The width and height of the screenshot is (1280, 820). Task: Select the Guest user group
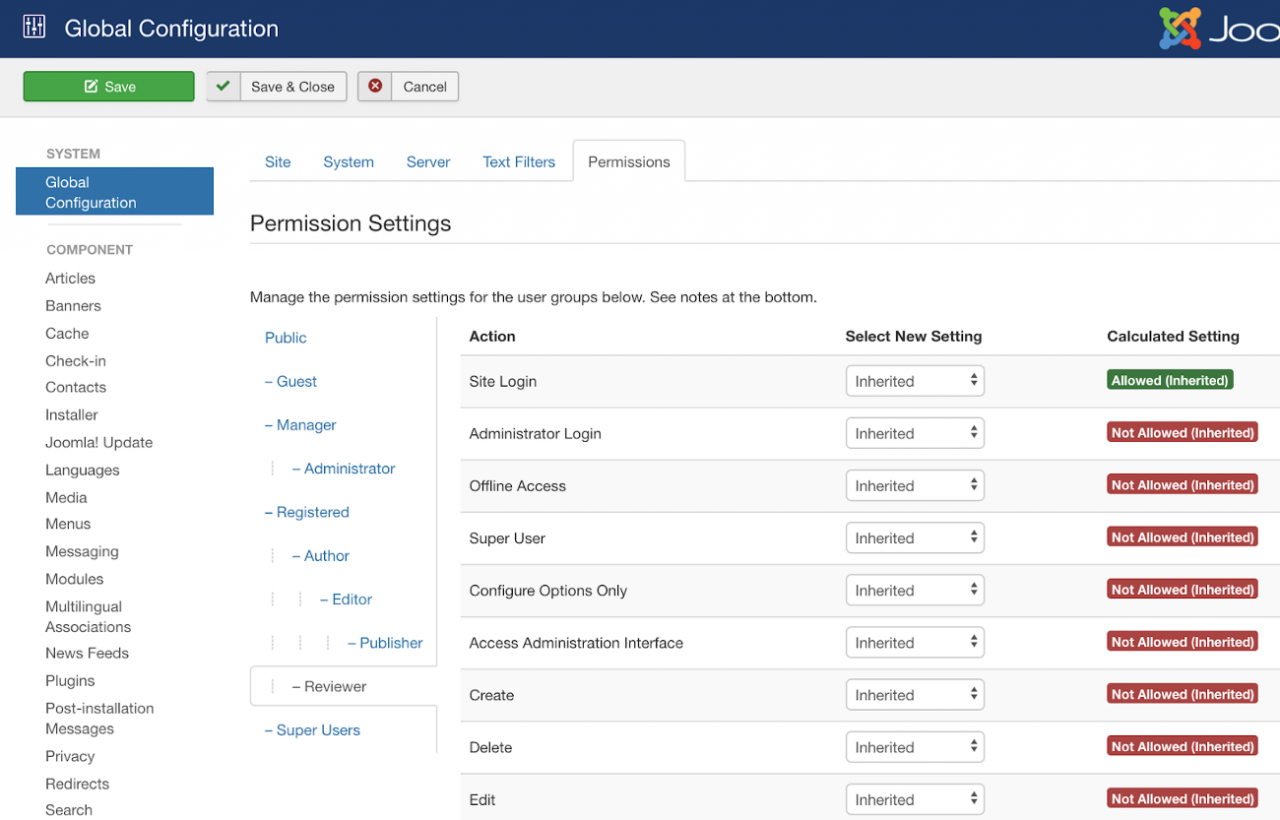(x=291, y=382)
